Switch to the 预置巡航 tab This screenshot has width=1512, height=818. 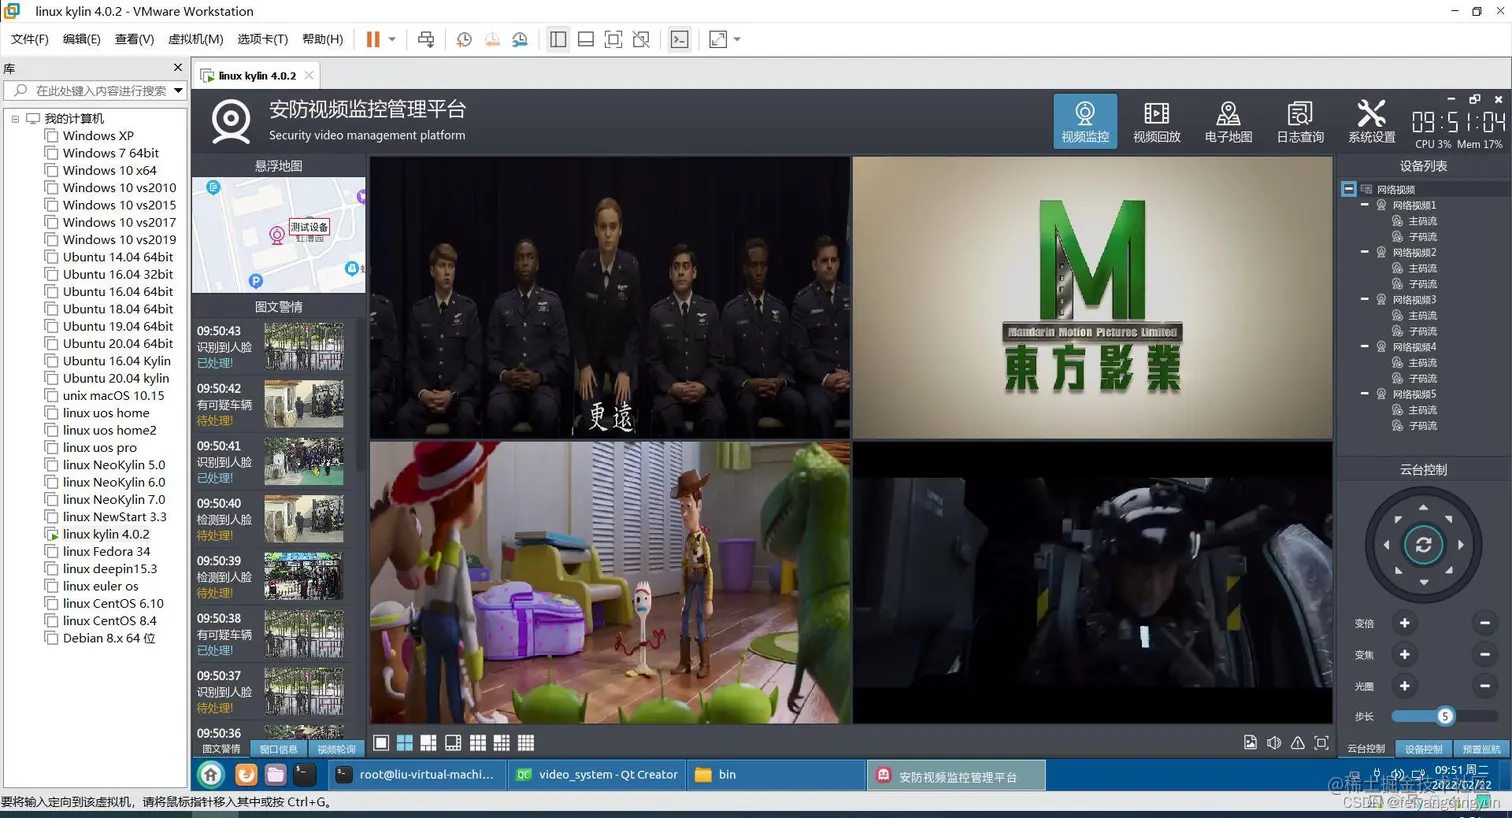pyautogui.click(x=1481, y=749)
